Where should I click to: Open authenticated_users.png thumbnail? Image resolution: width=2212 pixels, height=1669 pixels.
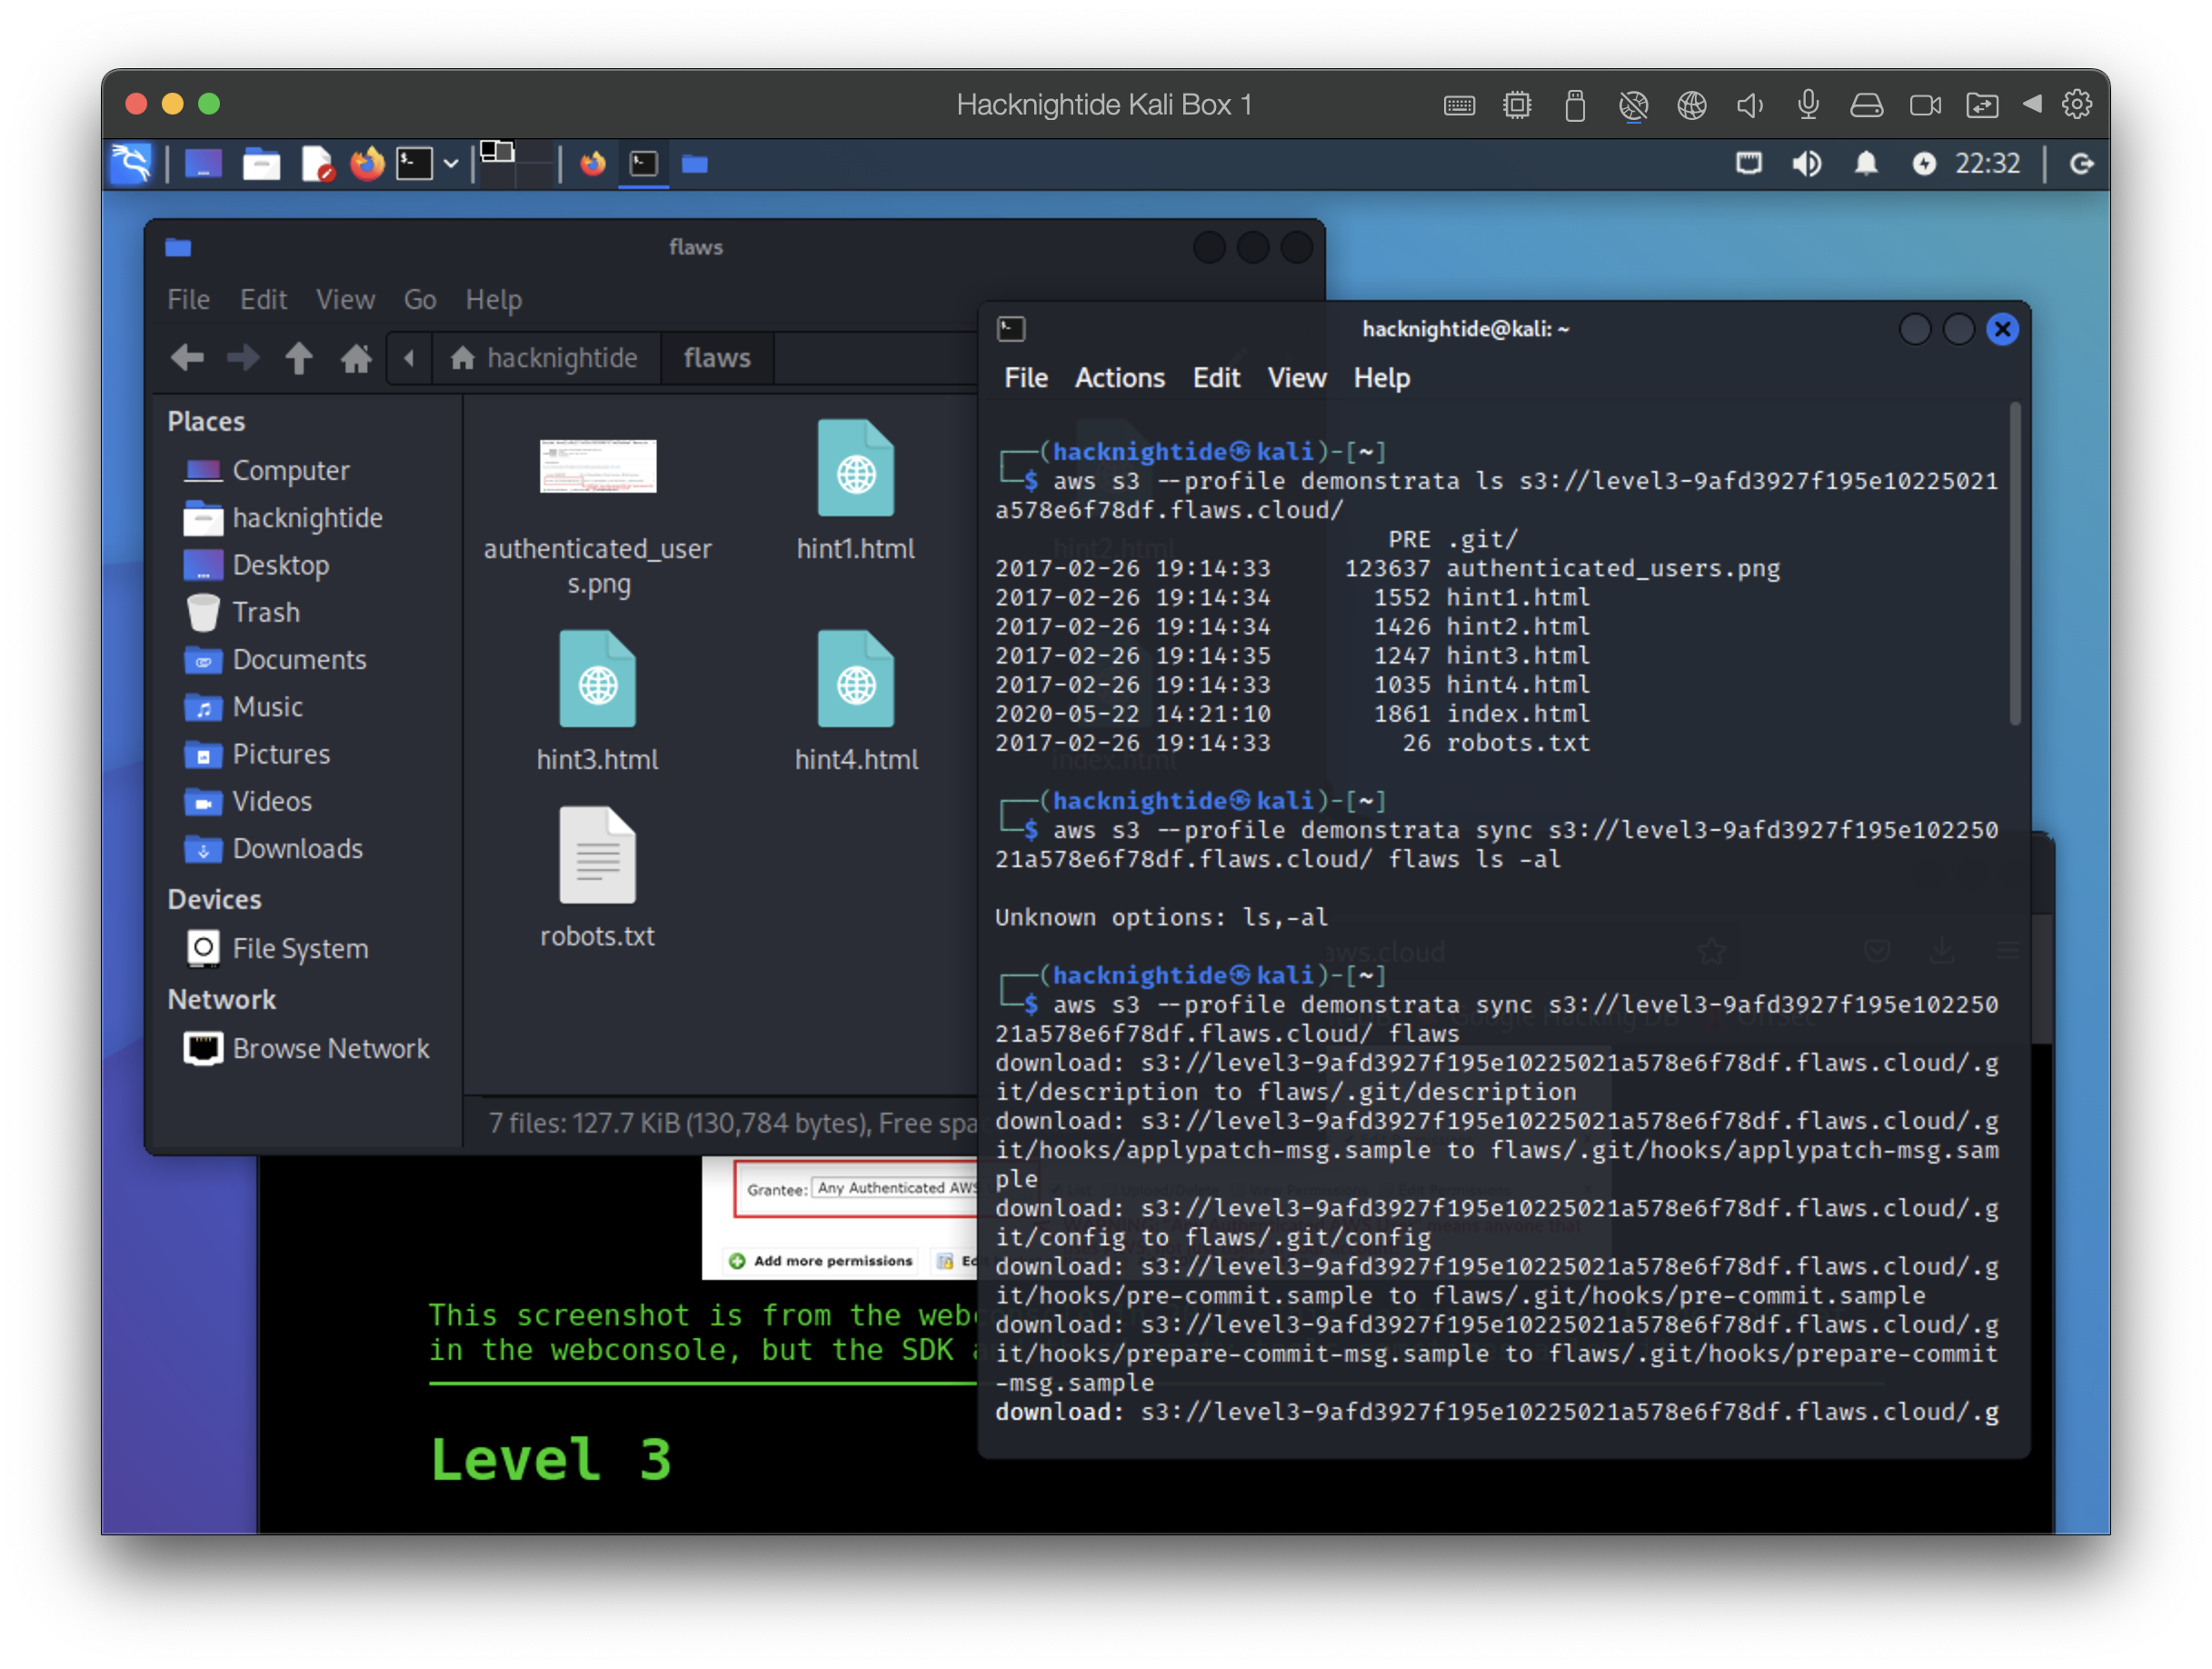point(597,466)
